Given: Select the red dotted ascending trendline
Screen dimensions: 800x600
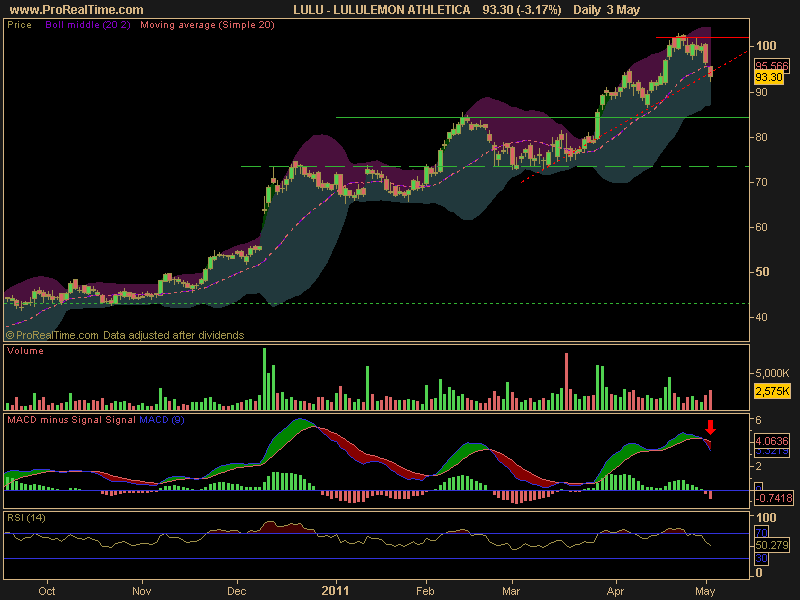Looking at the screenshot, I should click(635, 116).
